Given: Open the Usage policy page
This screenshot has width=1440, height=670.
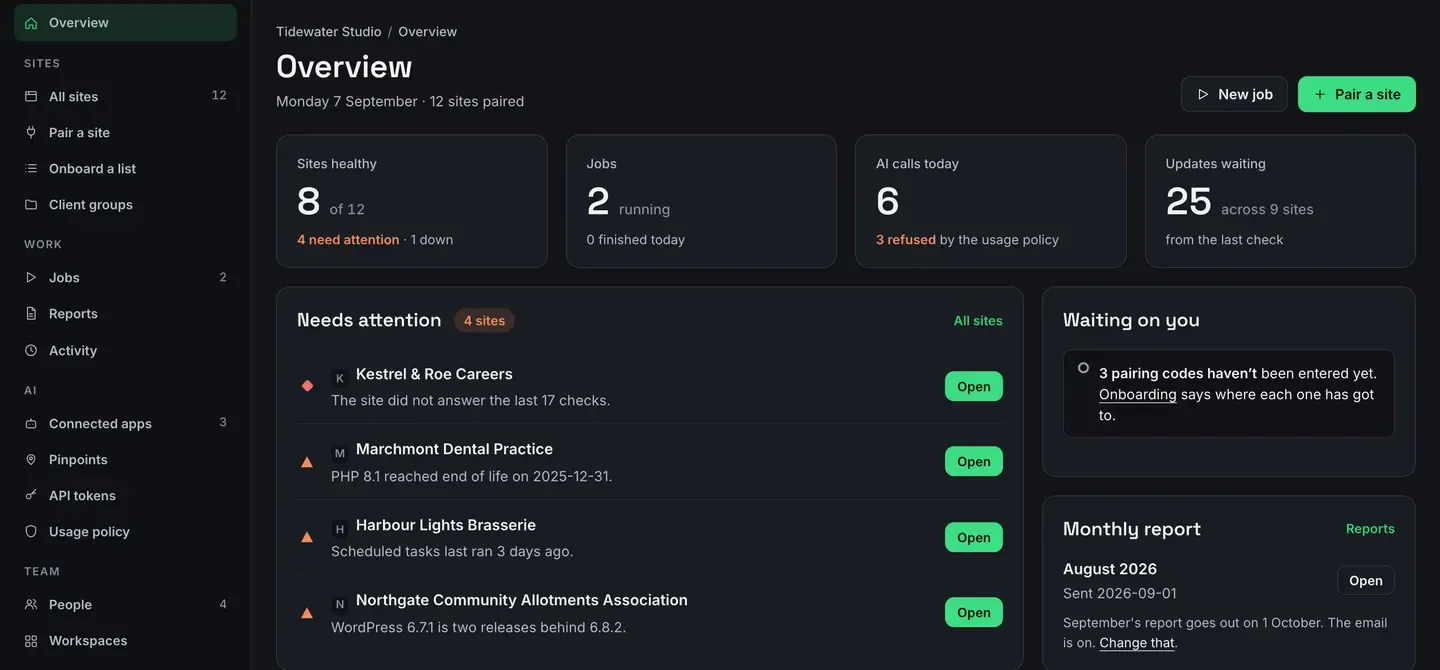Looking at the screenshot, I should pyautogui.click(x=125, y=532).
